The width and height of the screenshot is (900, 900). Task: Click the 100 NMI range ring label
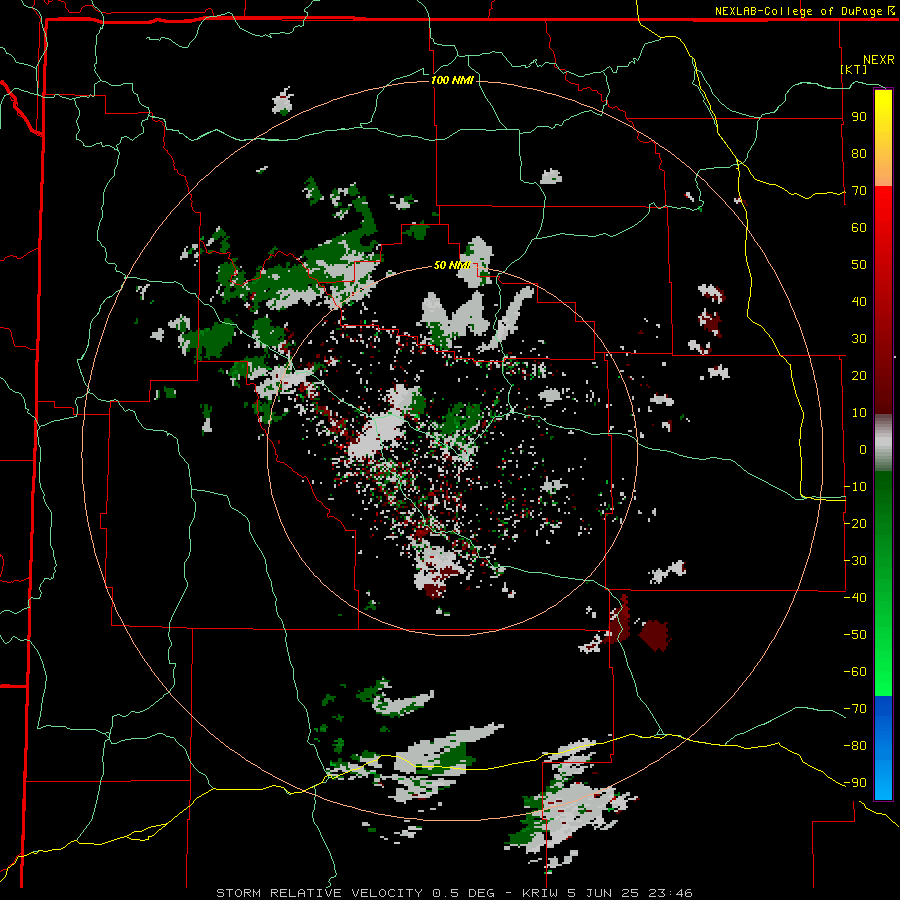(x=452, y=80)
